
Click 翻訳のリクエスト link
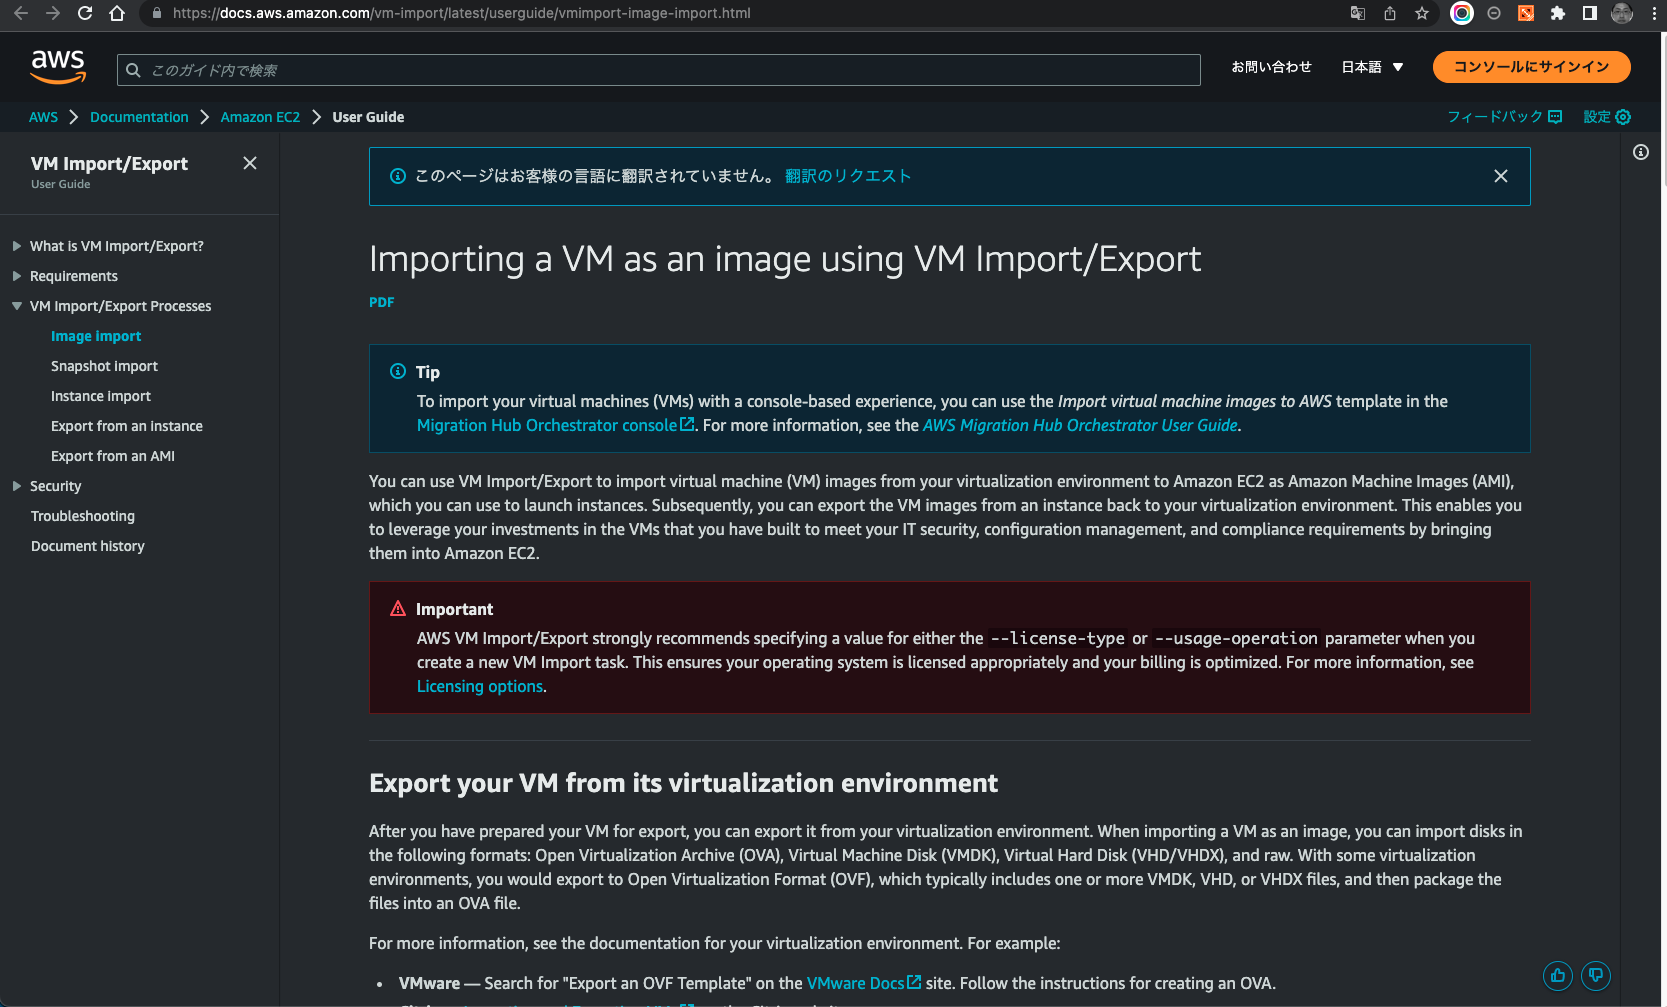(x=848, y=176)
